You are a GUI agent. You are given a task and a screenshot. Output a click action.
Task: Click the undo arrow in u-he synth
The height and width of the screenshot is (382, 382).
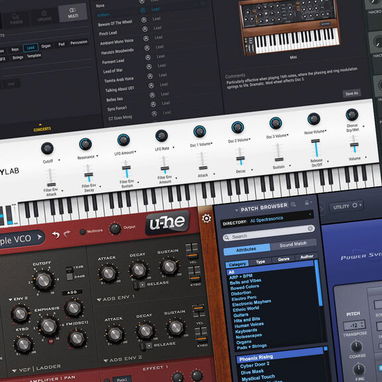click(x=55, y=235)
